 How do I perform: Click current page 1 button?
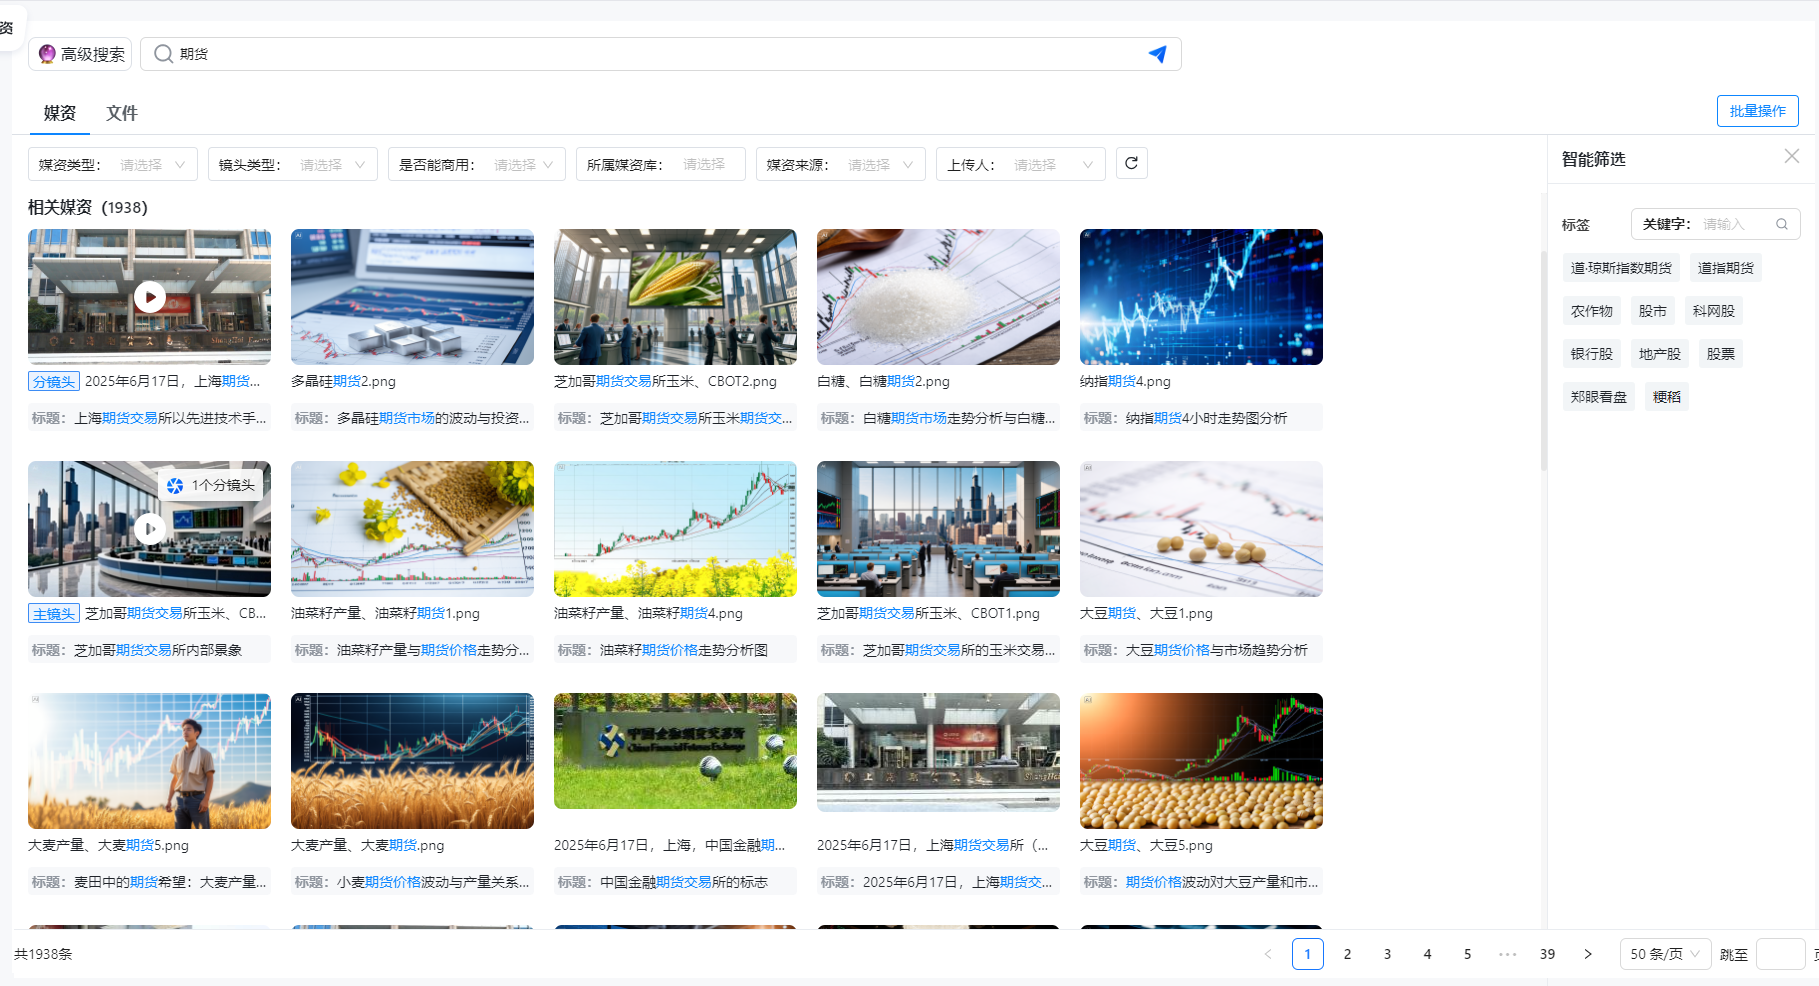[1308, 954]
